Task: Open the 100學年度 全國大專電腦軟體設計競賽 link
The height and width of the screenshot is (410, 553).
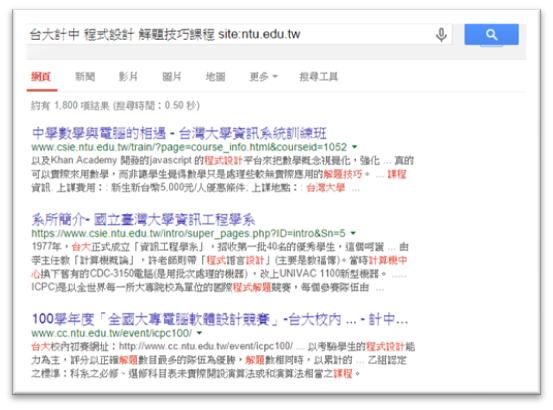Action: tap(220, 319)
